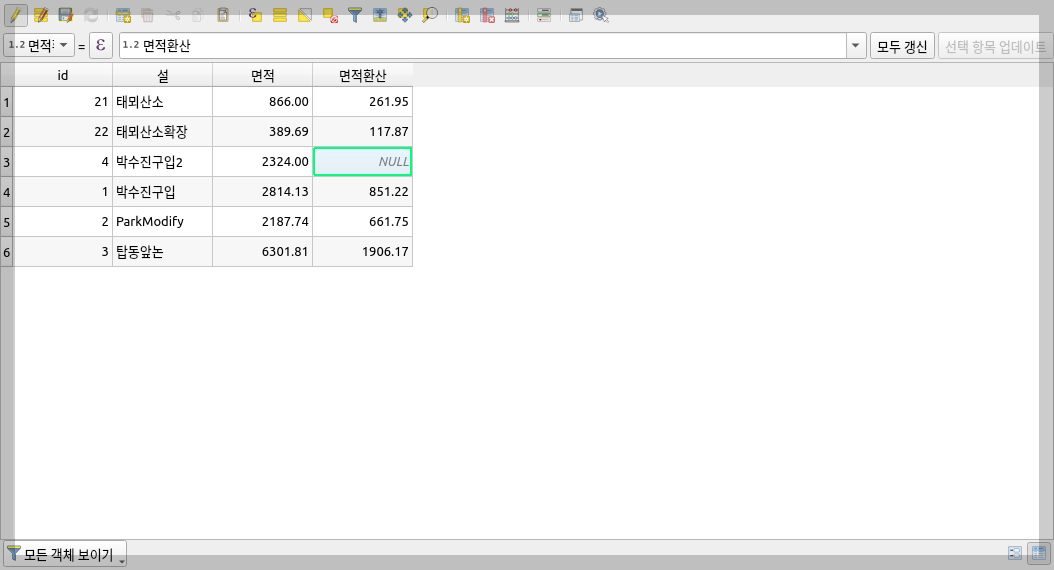Click the 2187.74 area cell

pos(263,221)
